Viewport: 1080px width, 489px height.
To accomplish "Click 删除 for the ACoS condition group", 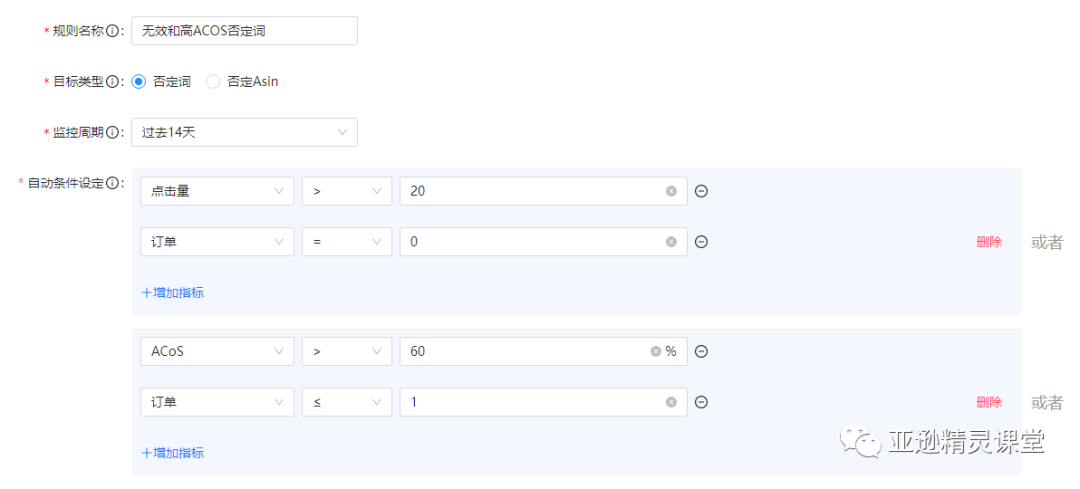I will click(988, 402).
